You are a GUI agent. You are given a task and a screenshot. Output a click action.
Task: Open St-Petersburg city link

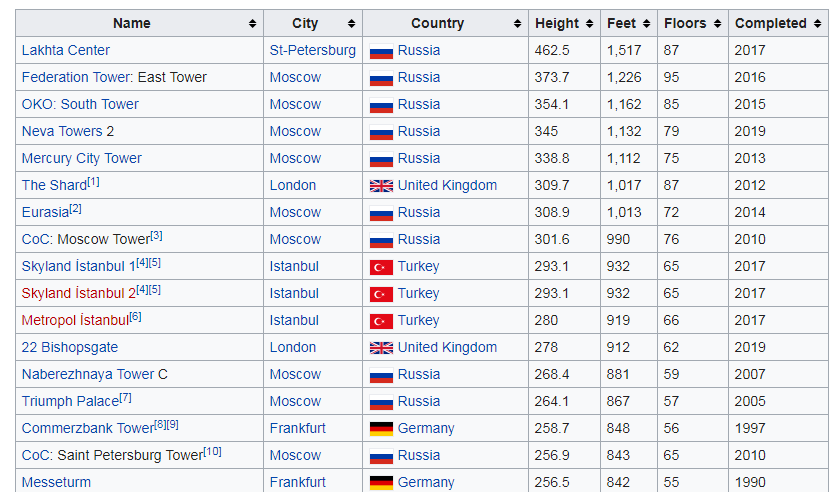click(312, 50)
